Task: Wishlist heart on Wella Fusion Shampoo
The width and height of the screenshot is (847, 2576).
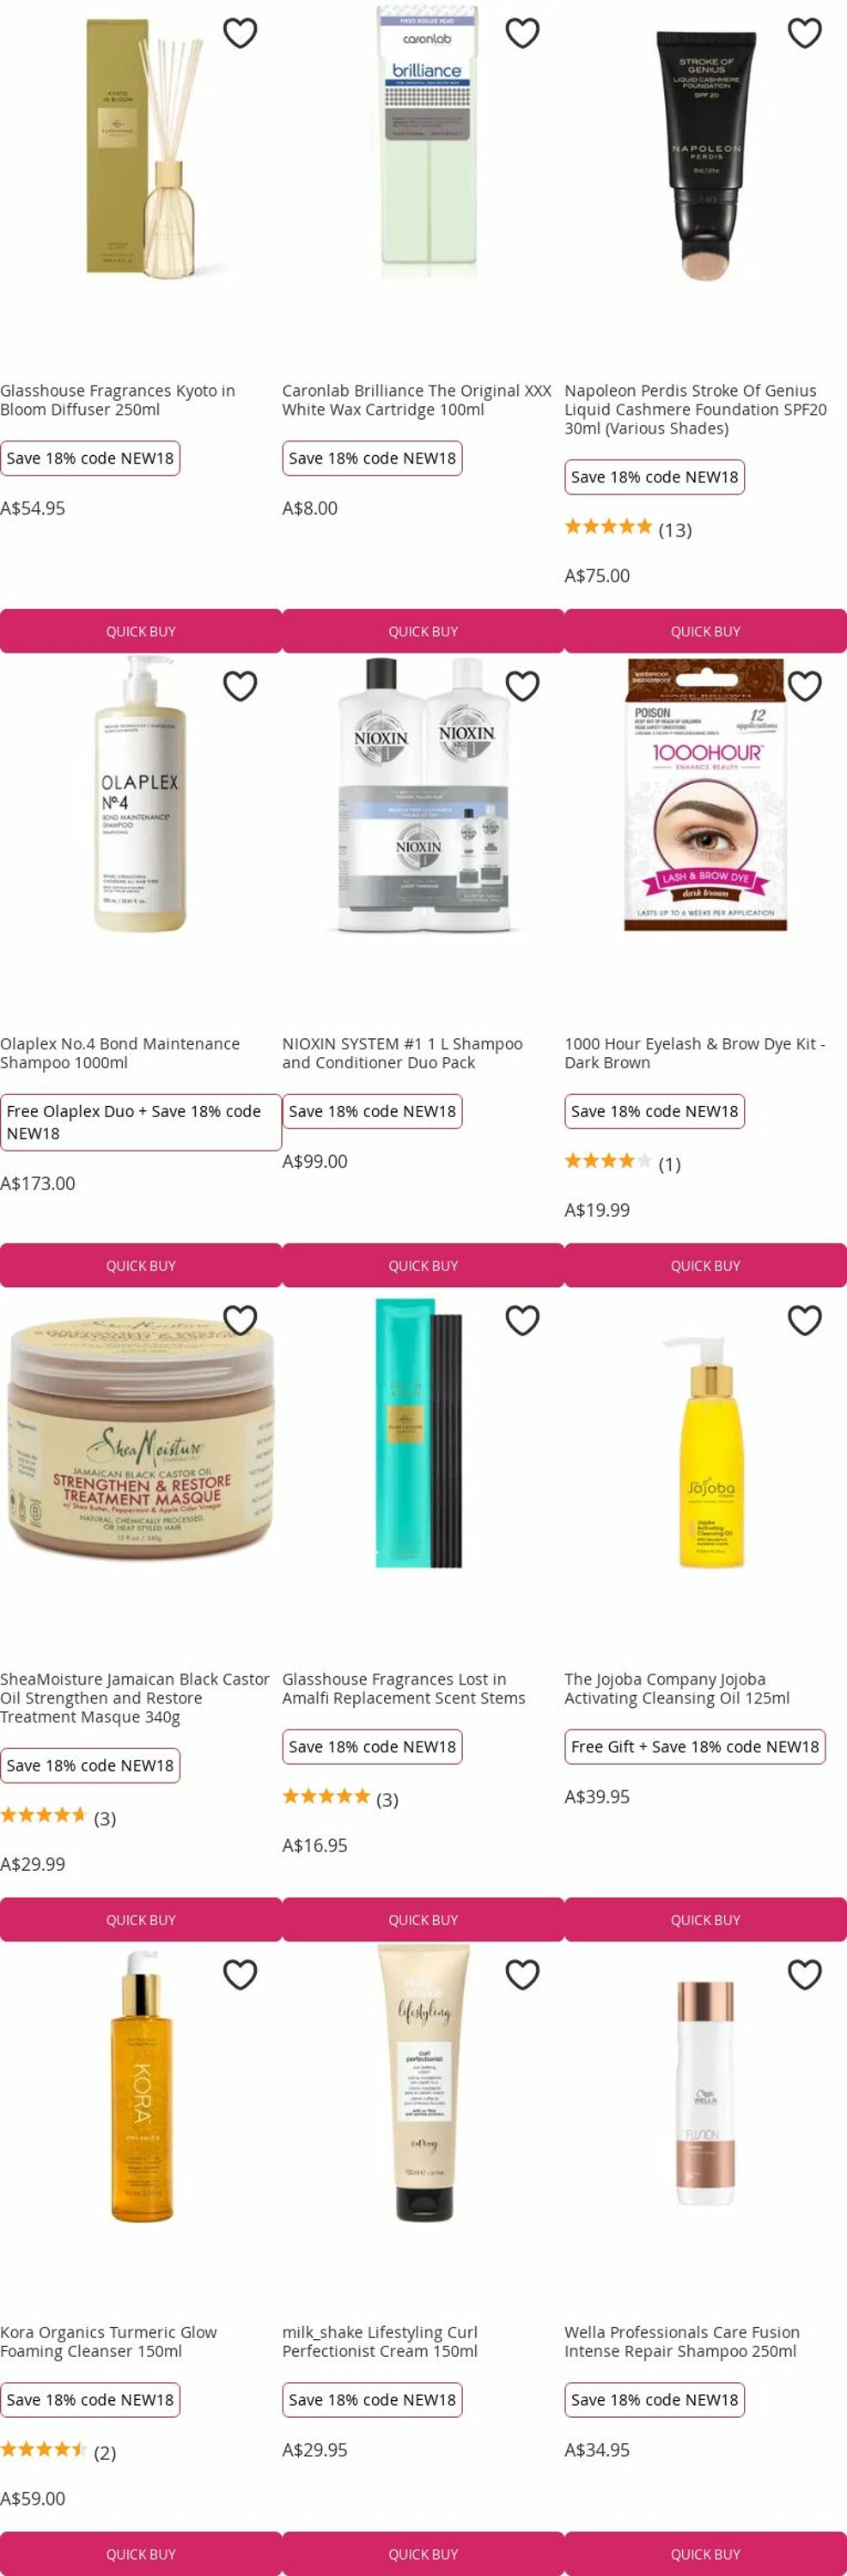Action: [x=804, y=1974]
